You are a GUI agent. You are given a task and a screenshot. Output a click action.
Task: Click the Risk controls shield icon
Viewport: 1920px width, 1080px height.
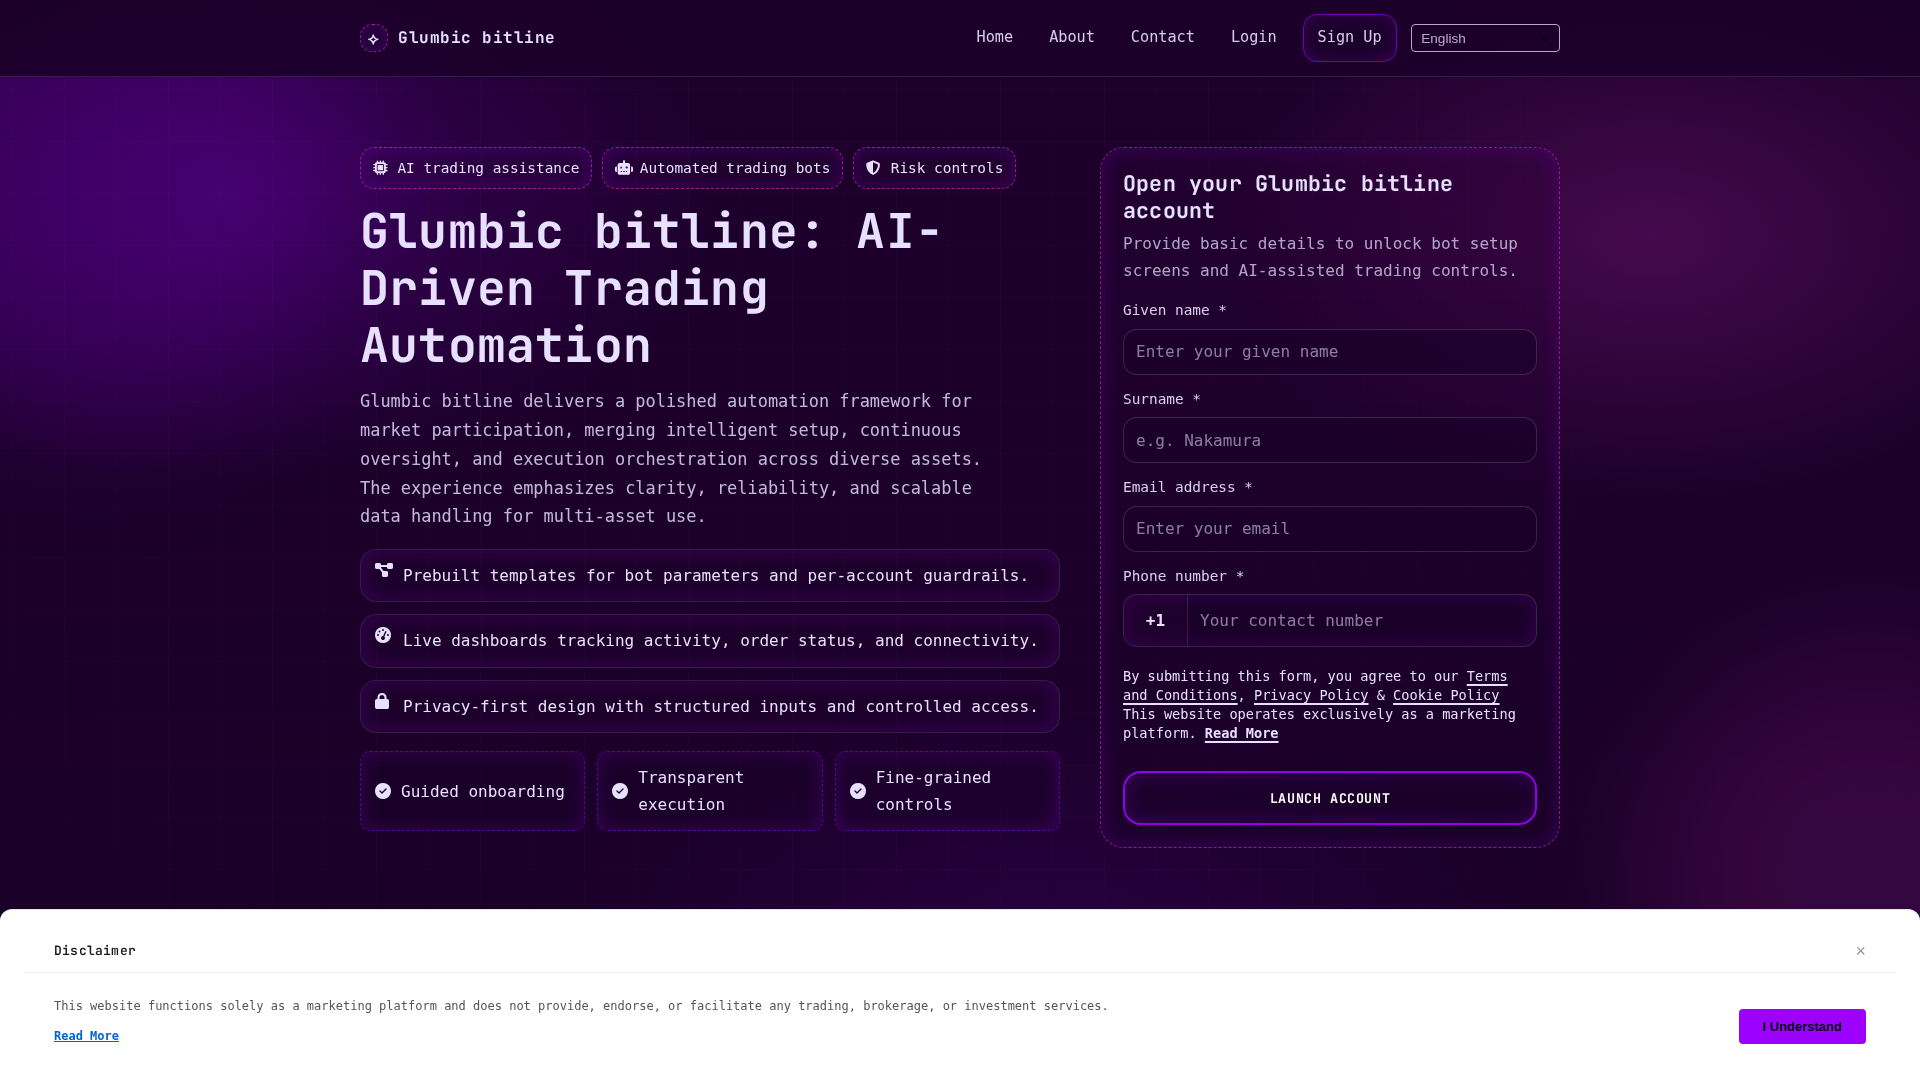[x=873, y=168]
